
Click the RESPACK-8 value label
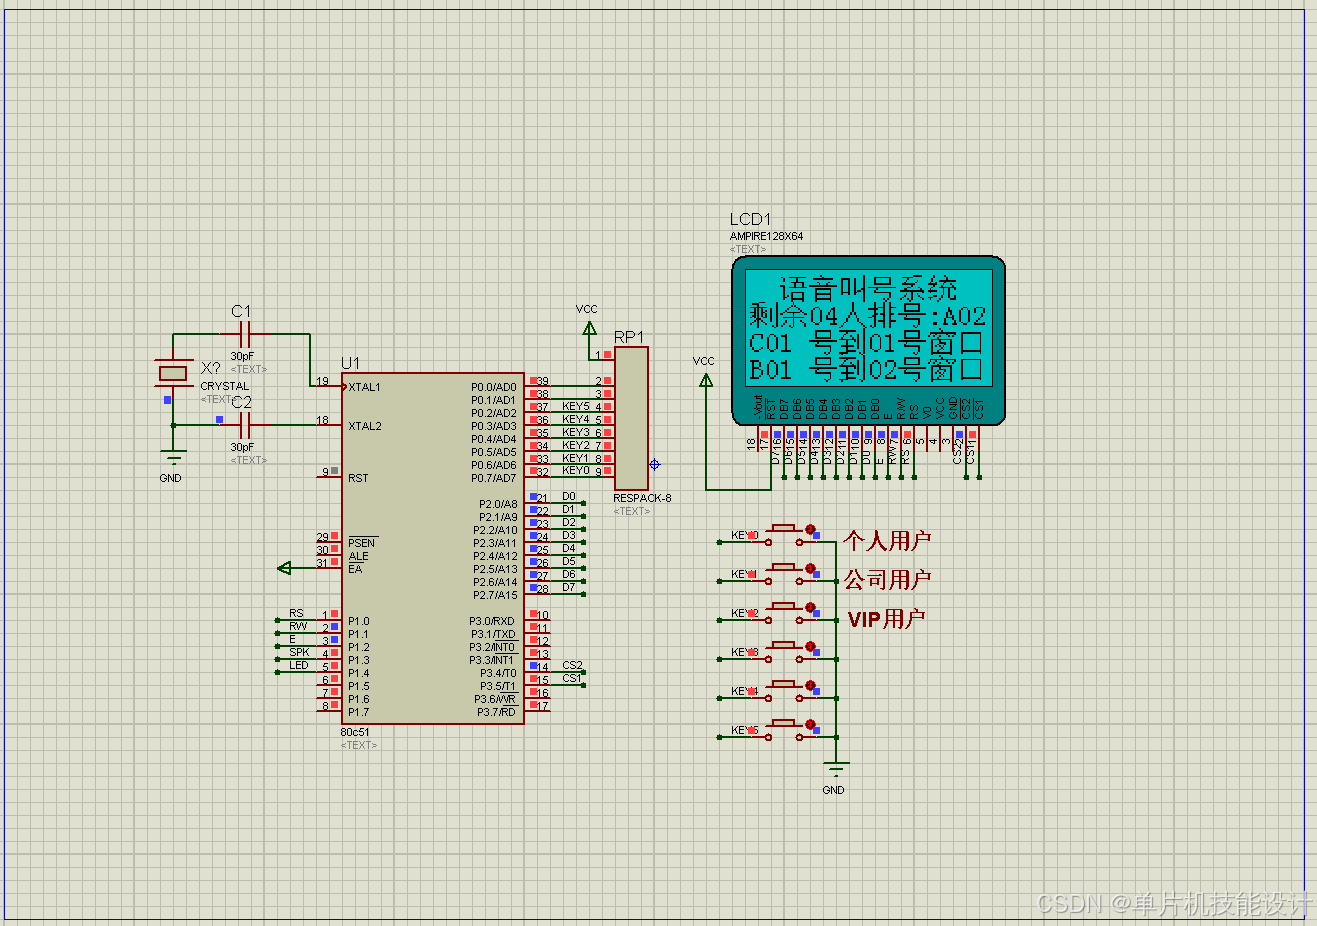[642, 498]
